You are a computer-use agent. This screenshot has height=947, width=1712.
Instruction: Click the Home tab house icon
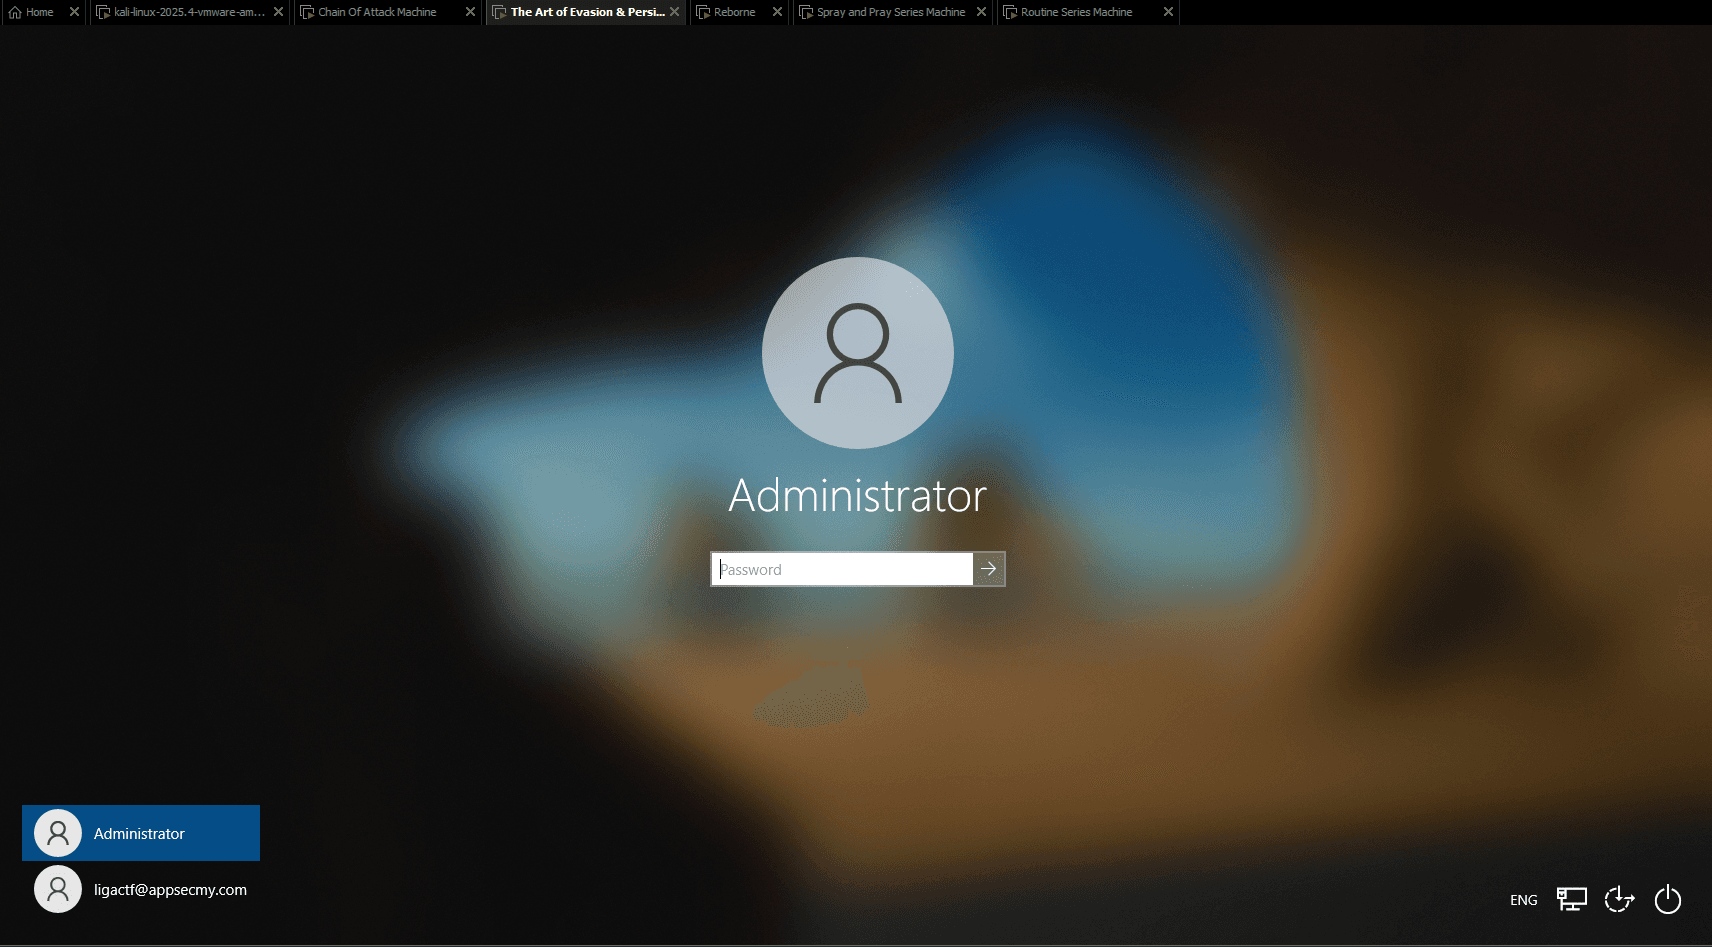[15, 12]
